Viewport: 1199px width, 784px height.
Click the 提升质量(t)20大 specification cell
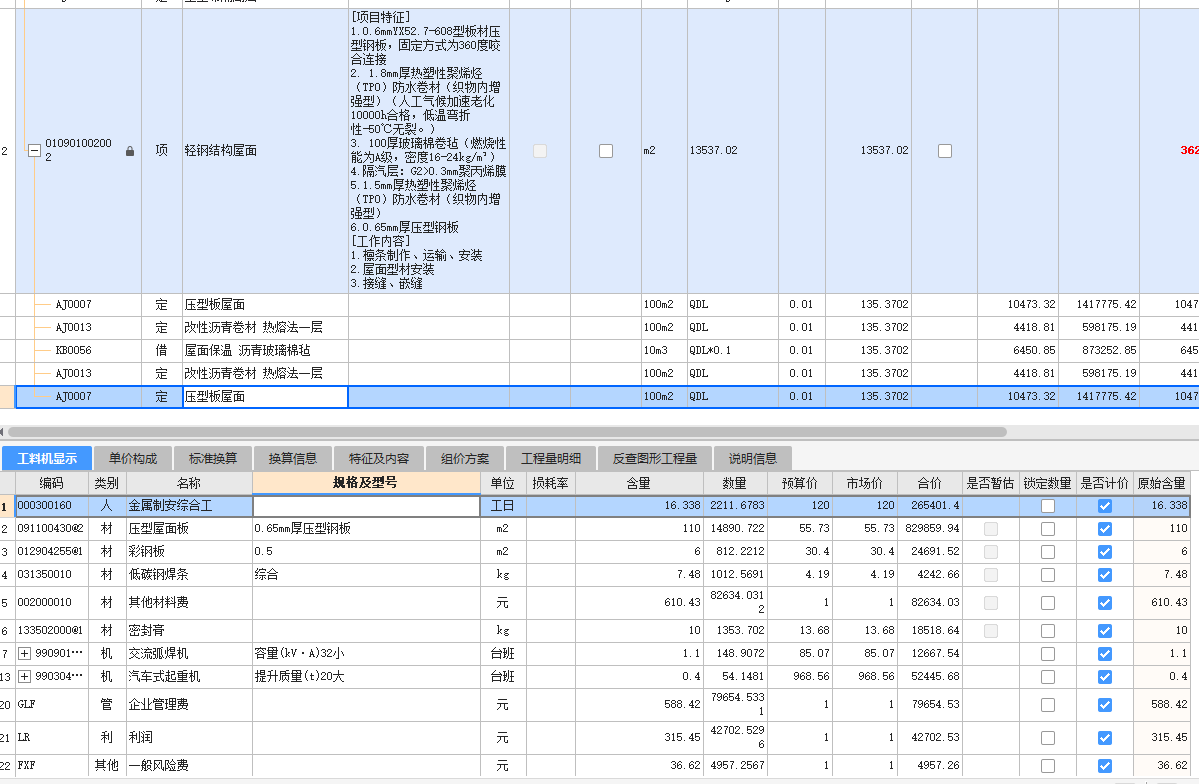(366, 677)
